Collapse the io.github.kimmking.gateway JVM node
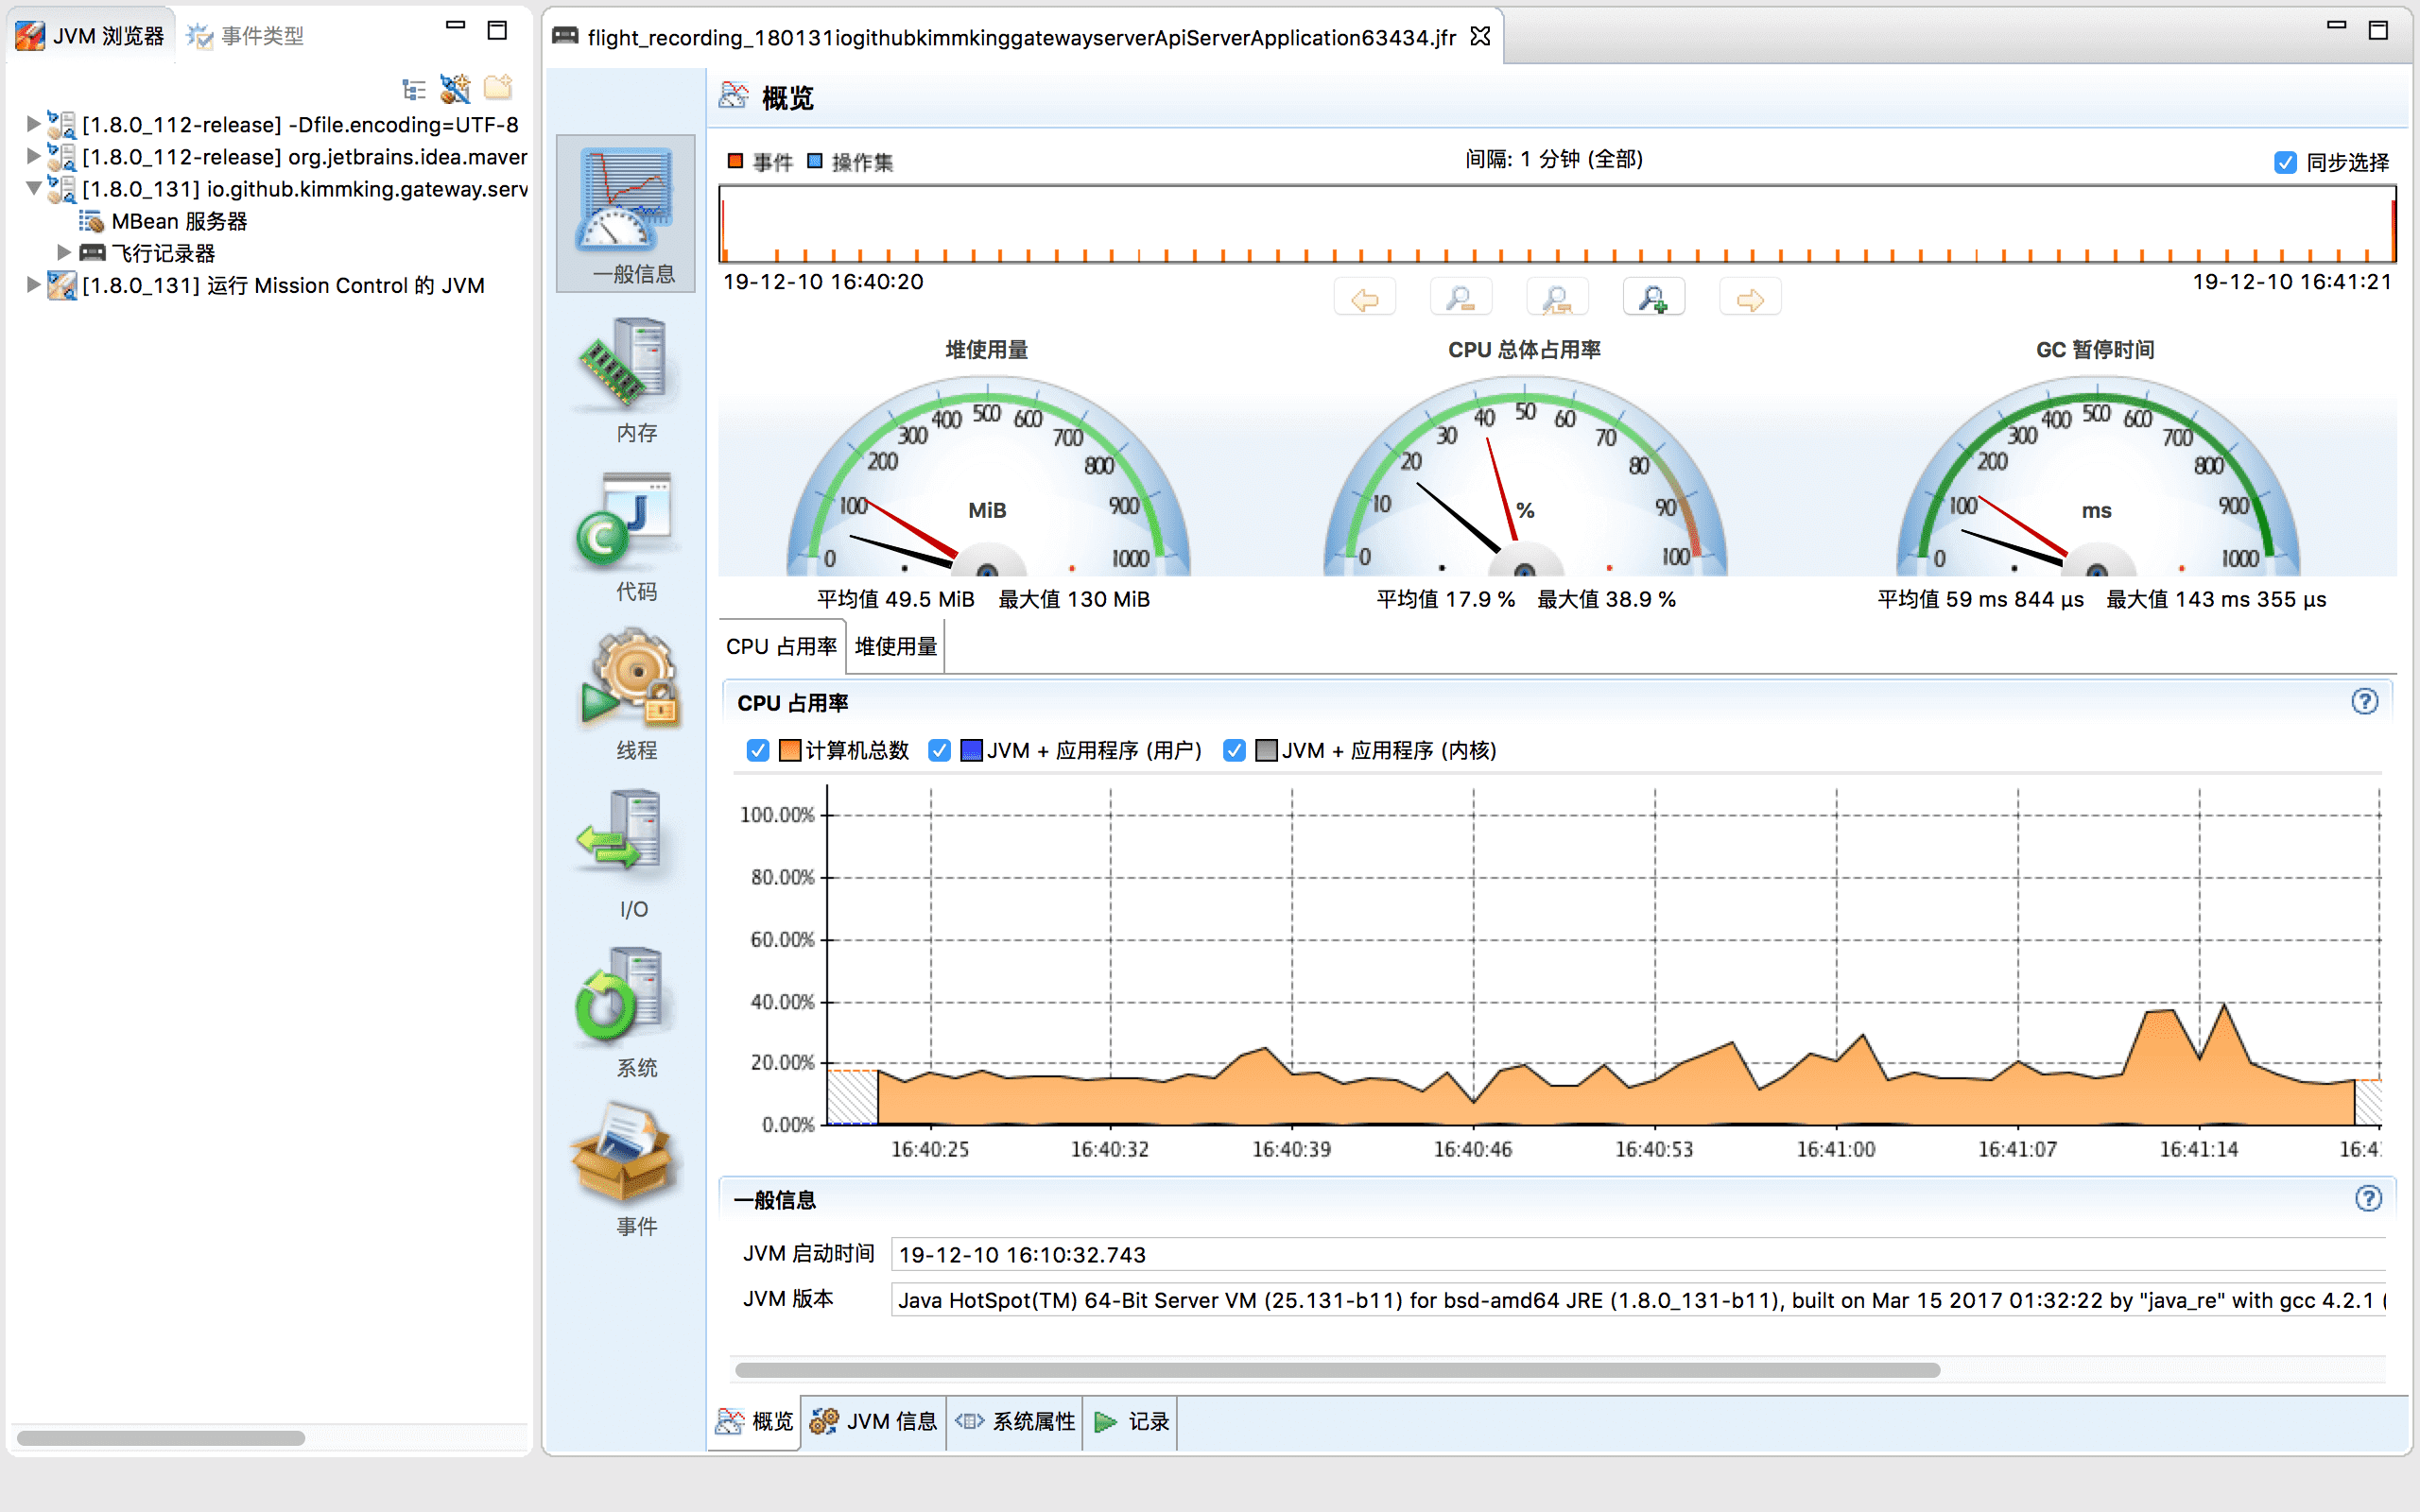Screen dimensions: 2420x1512 (x=33, y=188)
